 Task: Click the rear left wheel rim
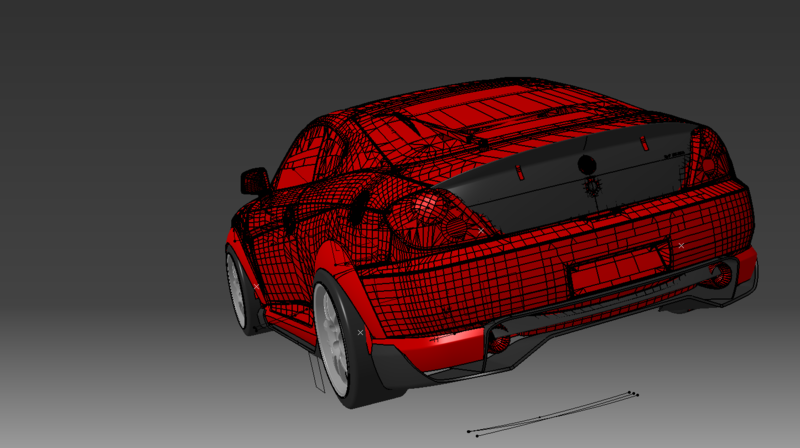coord(333,336)
